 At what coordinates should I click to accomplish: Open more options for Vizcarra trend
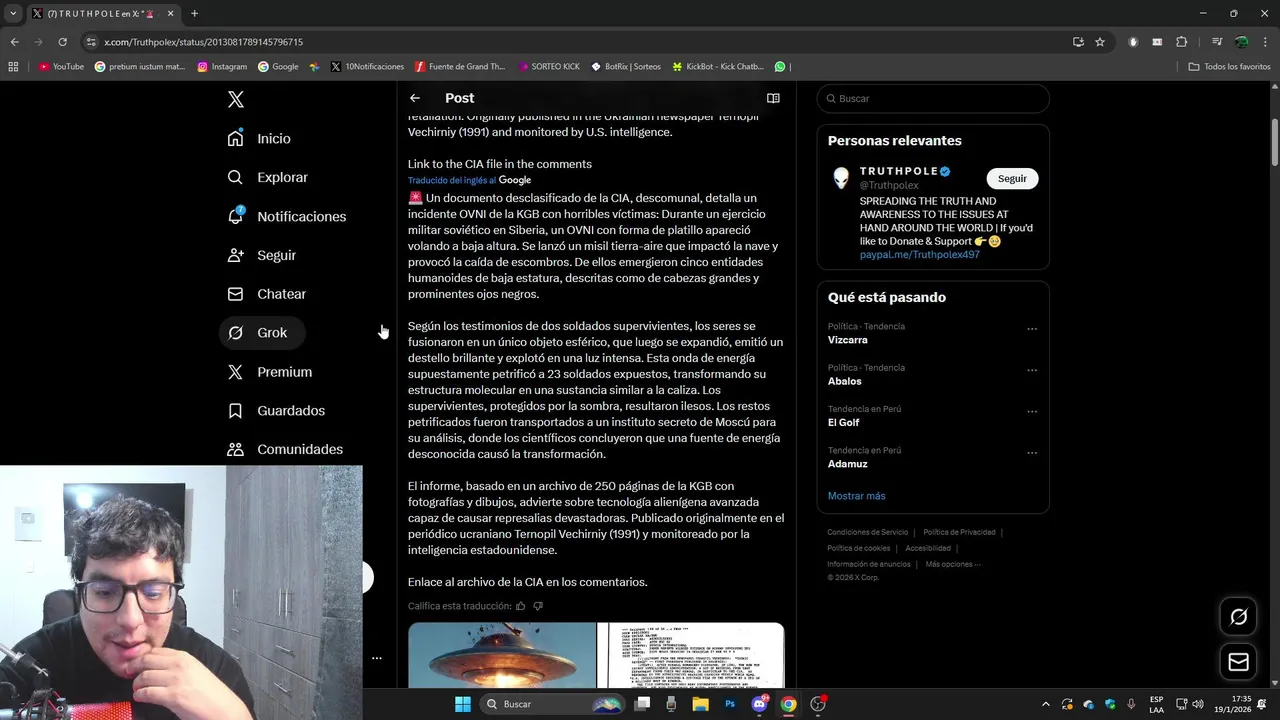[1032, 329]
